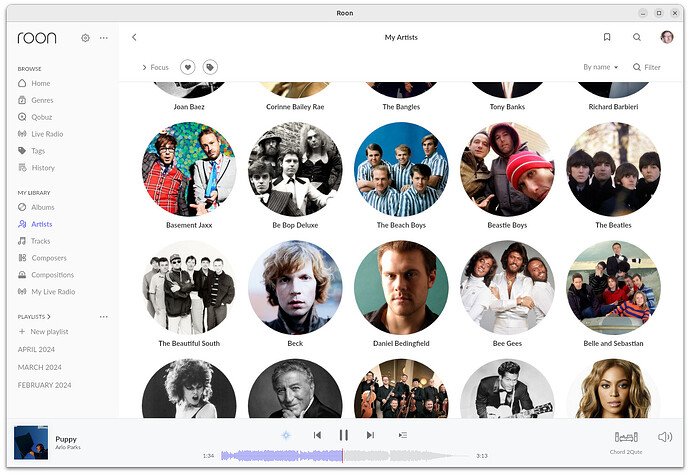Image resolution: width=690 pixels, height=475 pixels.
Task: Seek within the waveform progress bar
Action: click(x=343, y=456)
